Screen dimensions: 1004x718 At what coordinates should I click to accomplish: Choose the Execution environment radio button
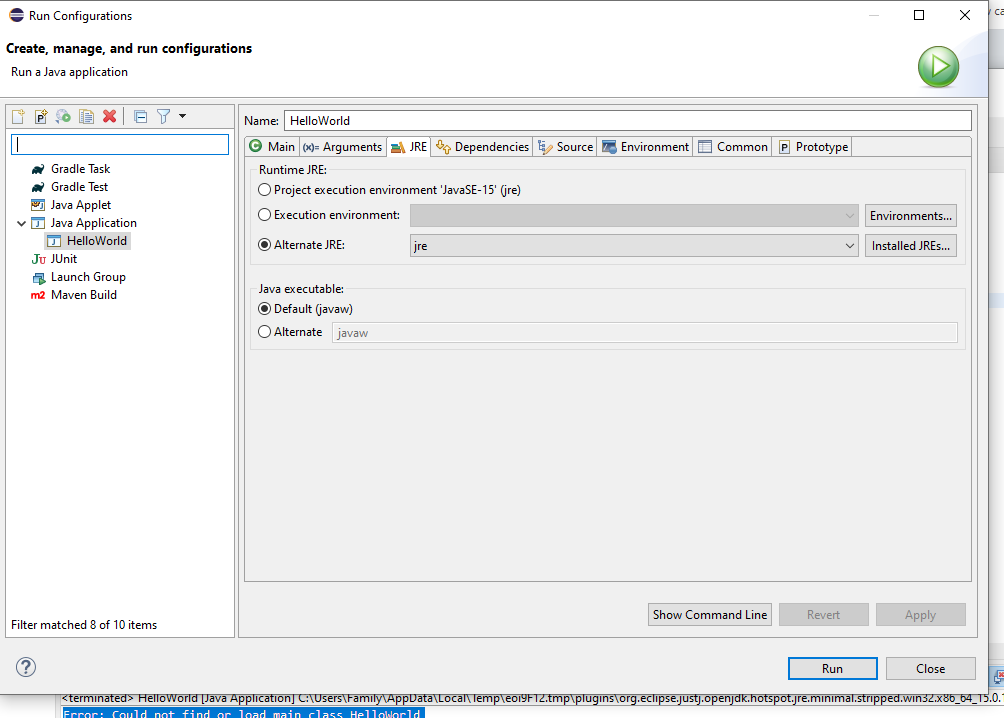pos(265,215)
